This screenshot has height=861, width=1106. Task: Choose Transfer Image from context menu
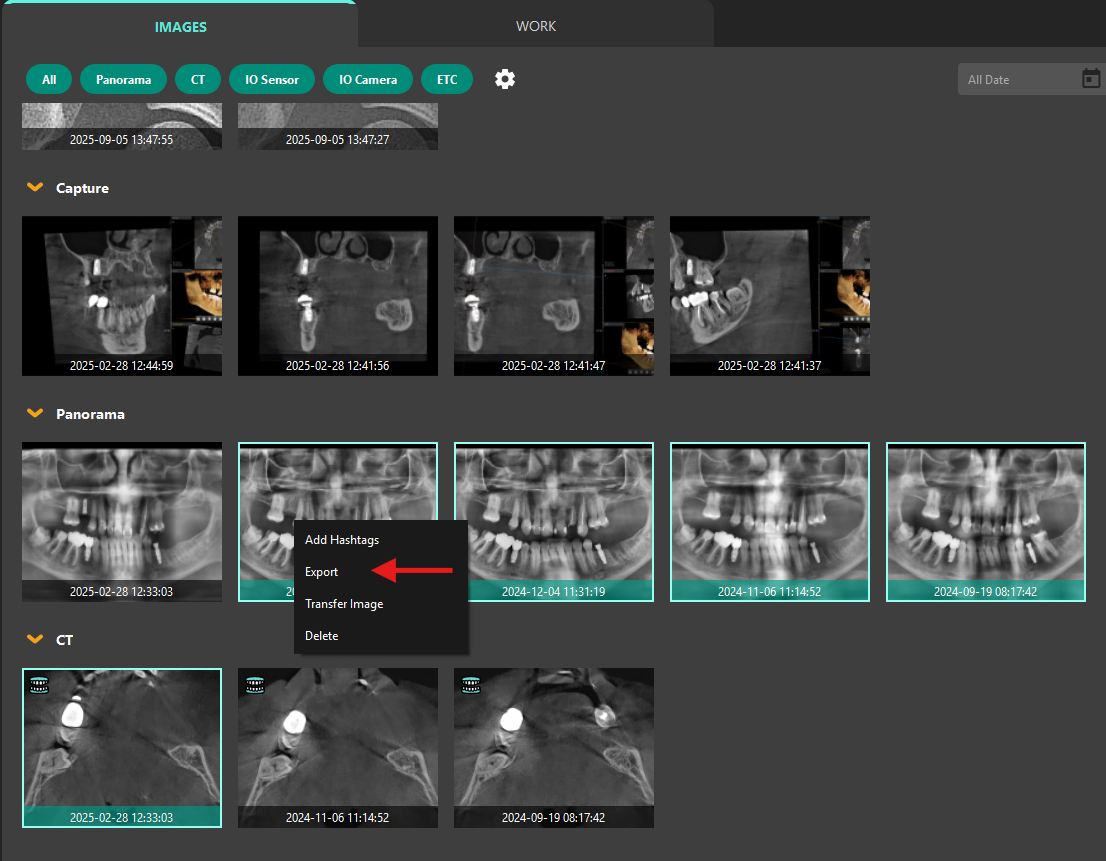coord(381,604)
